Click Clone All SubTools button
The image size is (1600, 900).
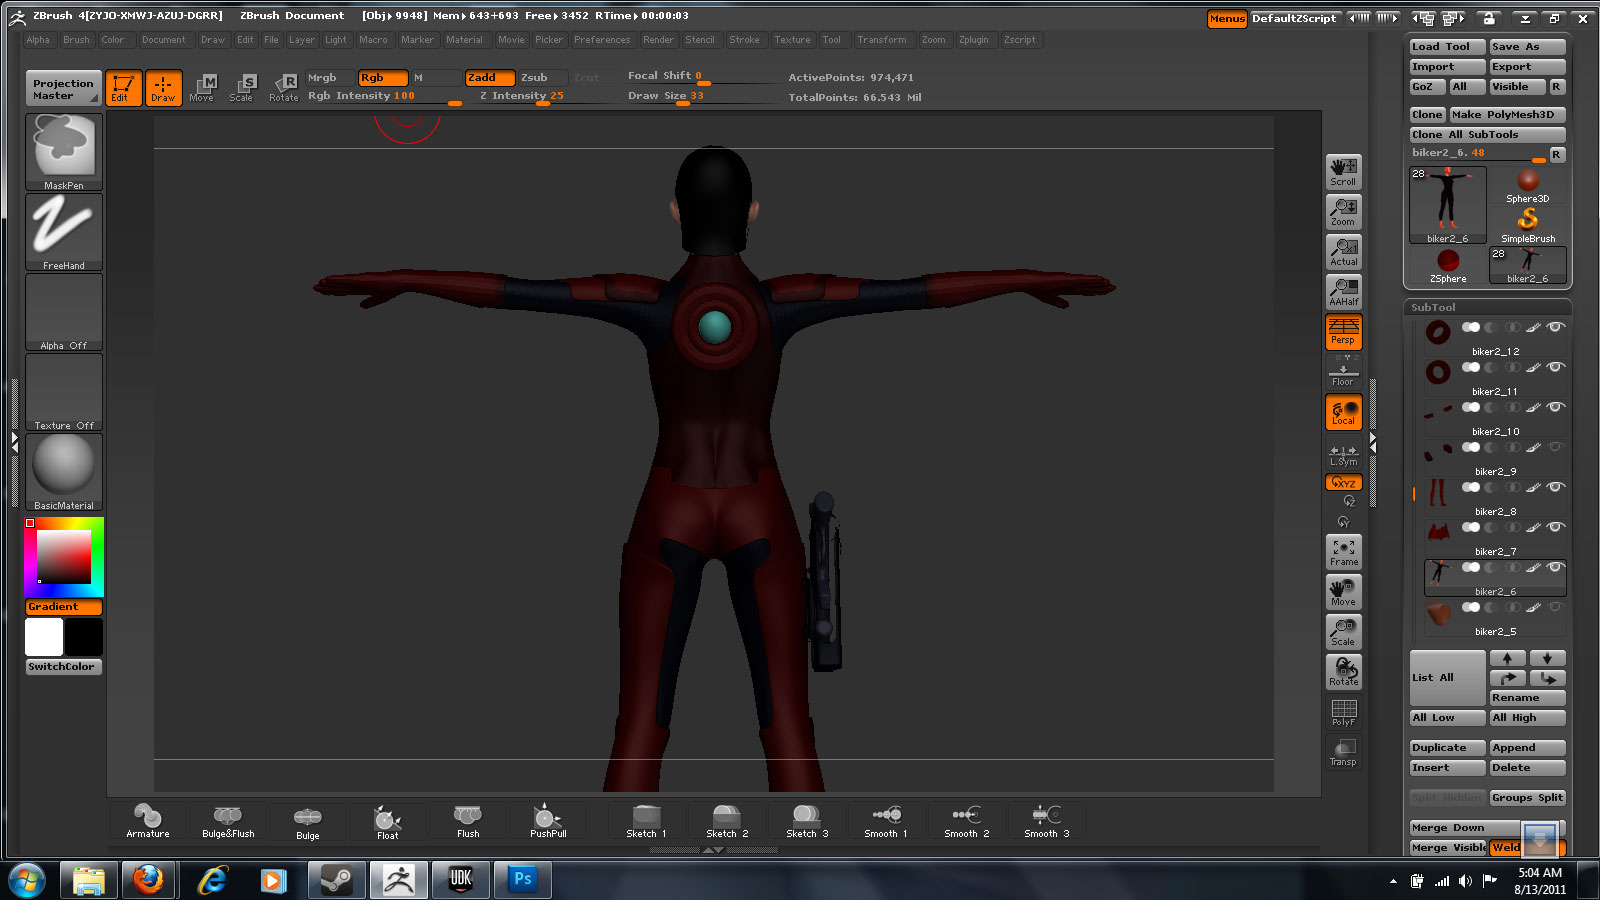point(1488,135)
